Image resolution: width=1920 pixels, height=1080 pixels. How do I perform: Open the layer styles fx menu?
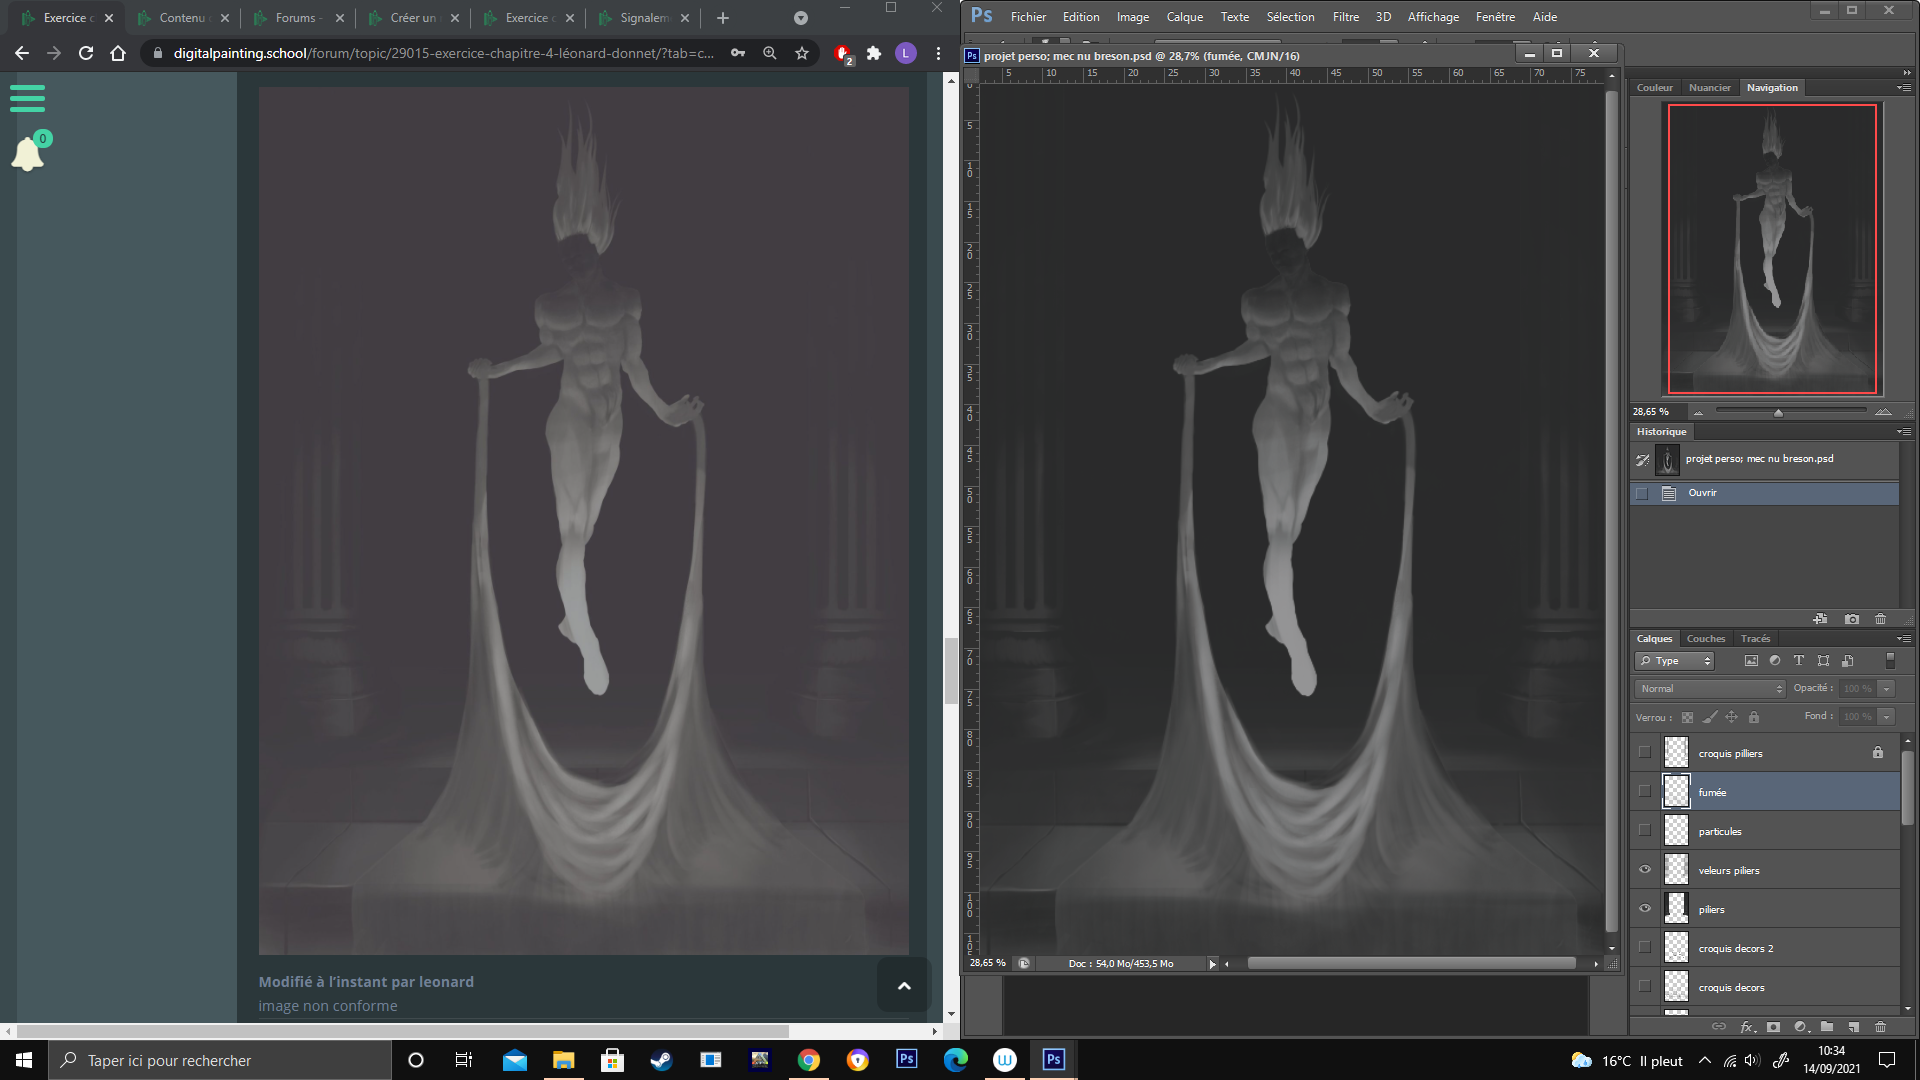1746,1027
